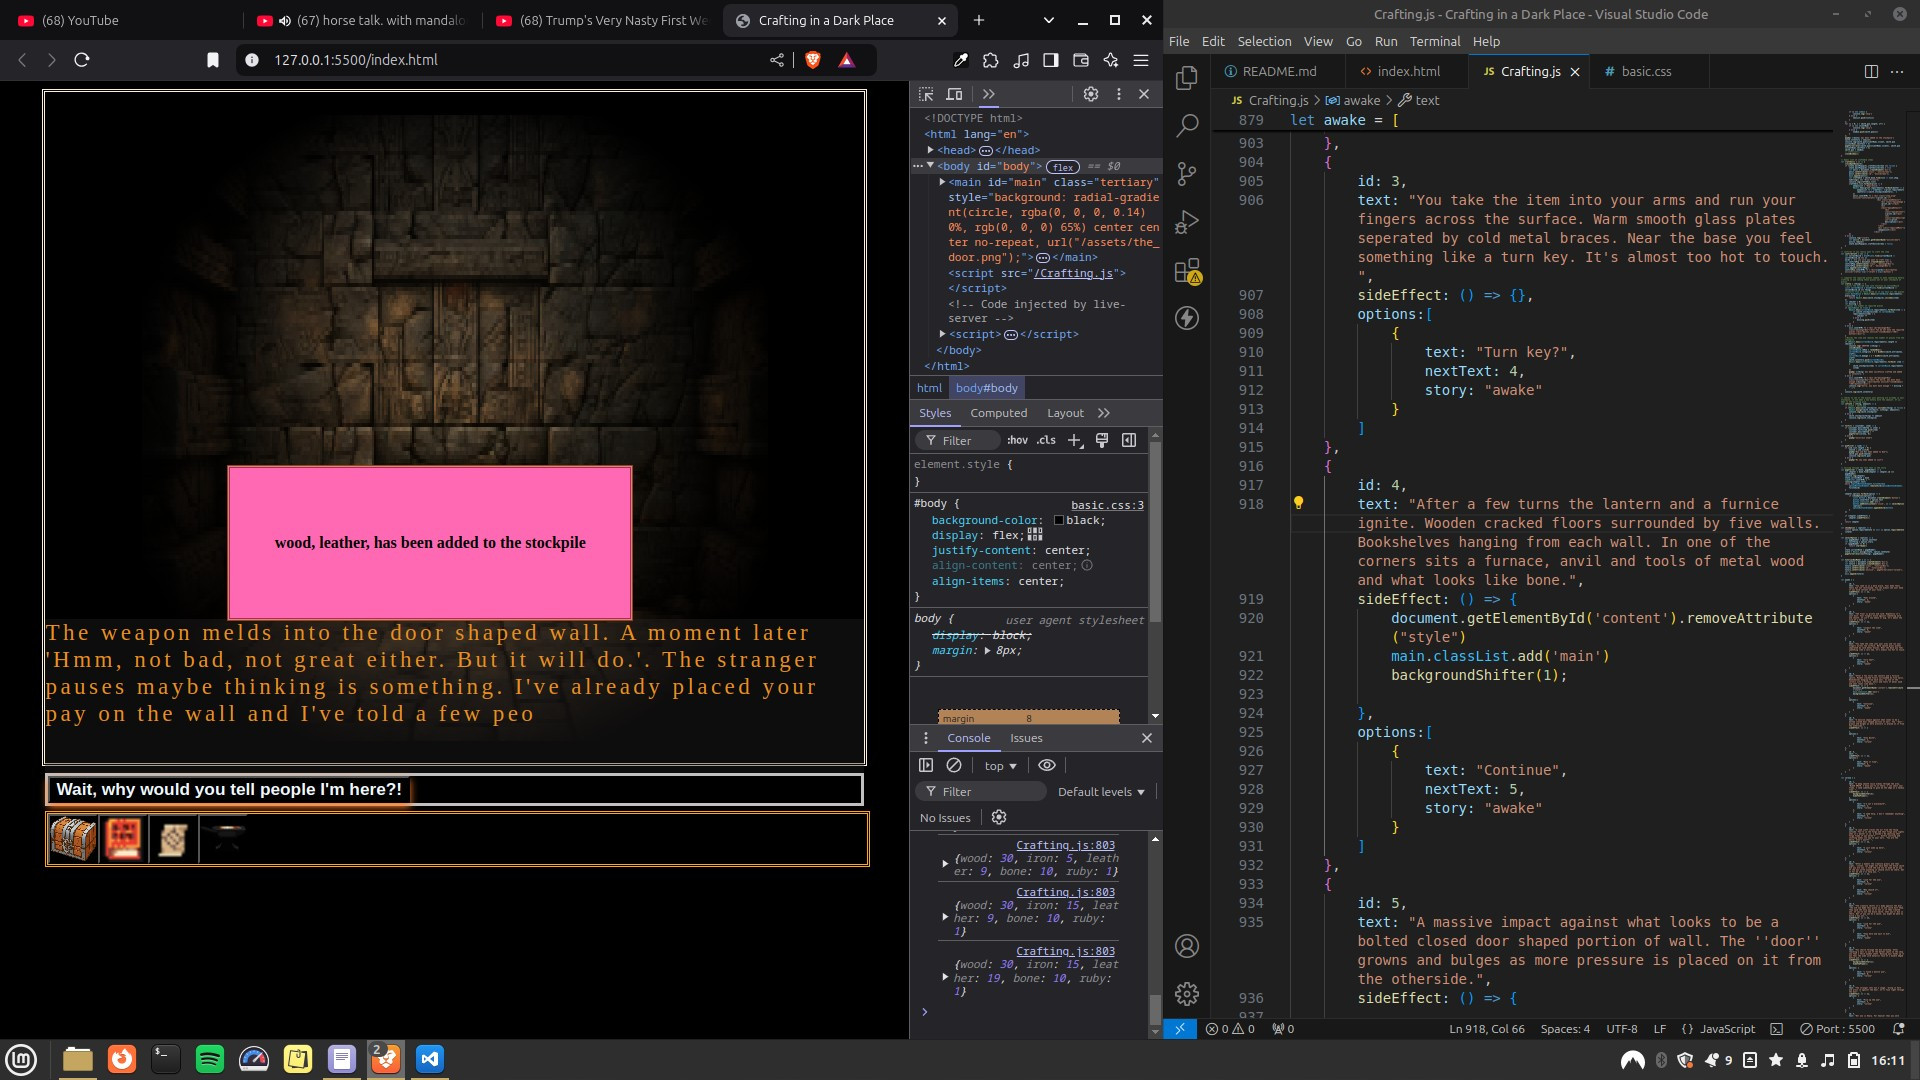Open browser tab search dropdown arrow
Image resolution: width=1920 pixels, height=1080 pixels.
coord(1048,20)
